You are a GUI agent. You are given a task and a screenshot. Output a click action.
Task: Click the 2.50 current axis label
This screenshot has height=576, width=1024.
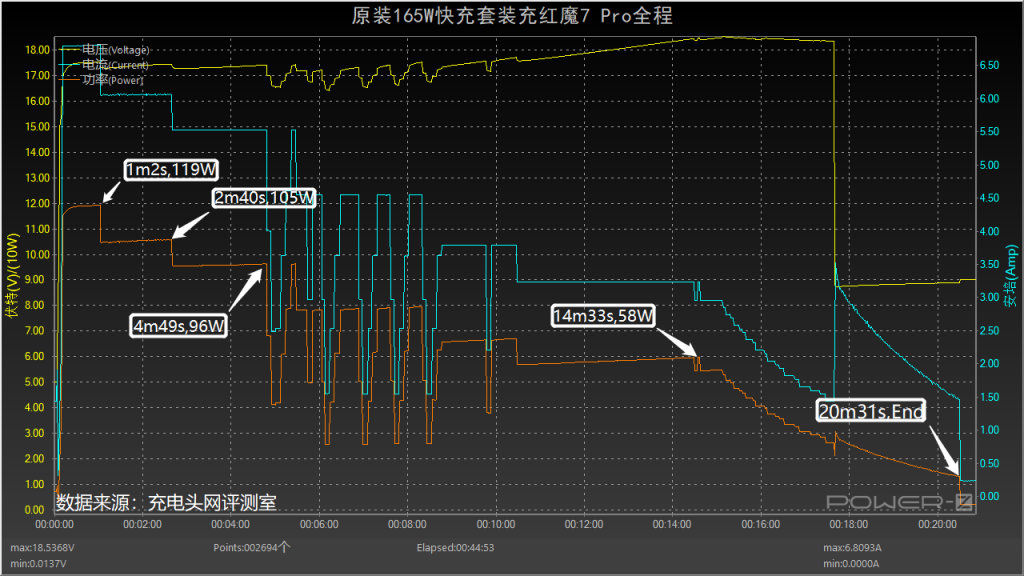point(989,330)
